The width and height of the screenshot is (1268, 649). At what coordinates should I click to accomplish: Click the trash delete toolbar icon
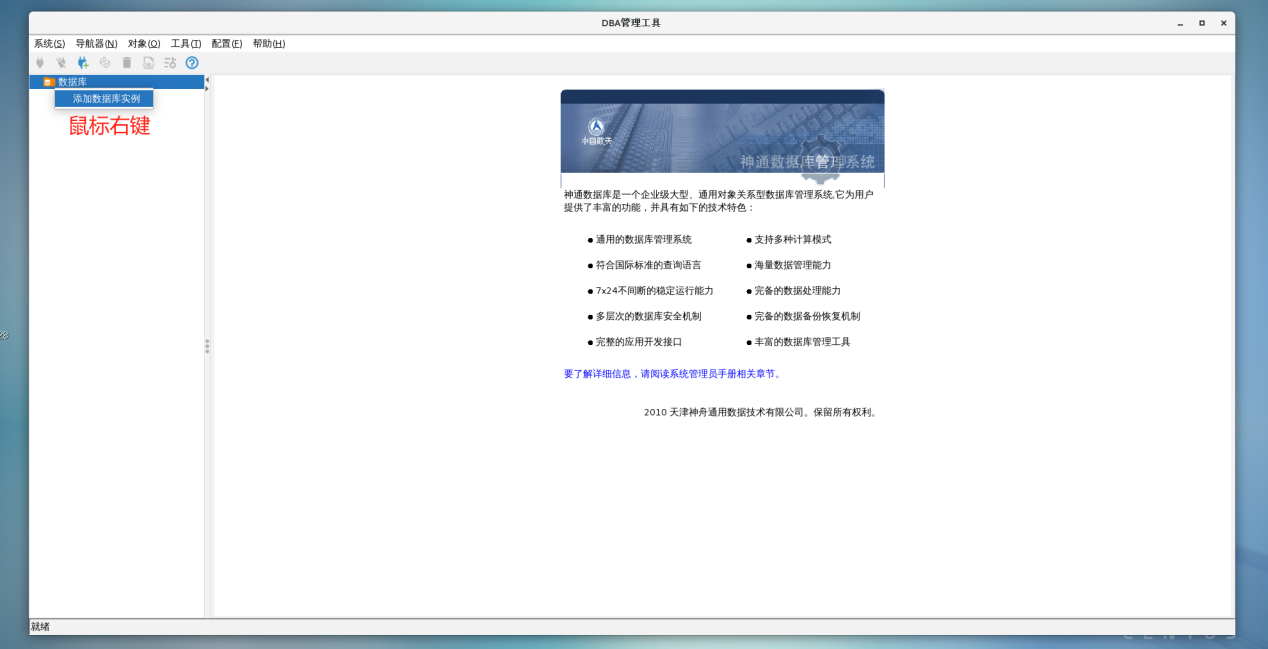127,62
